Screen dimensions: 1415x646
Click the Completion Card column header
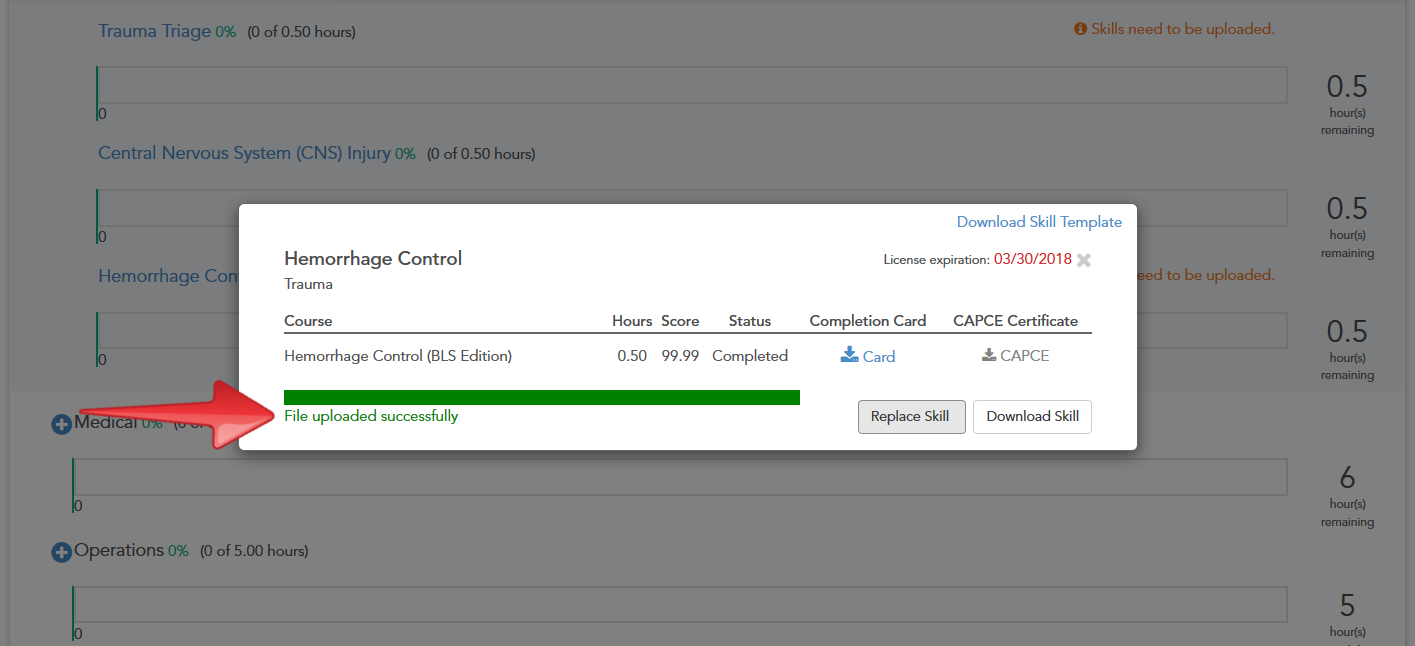[x=867, y=321]
